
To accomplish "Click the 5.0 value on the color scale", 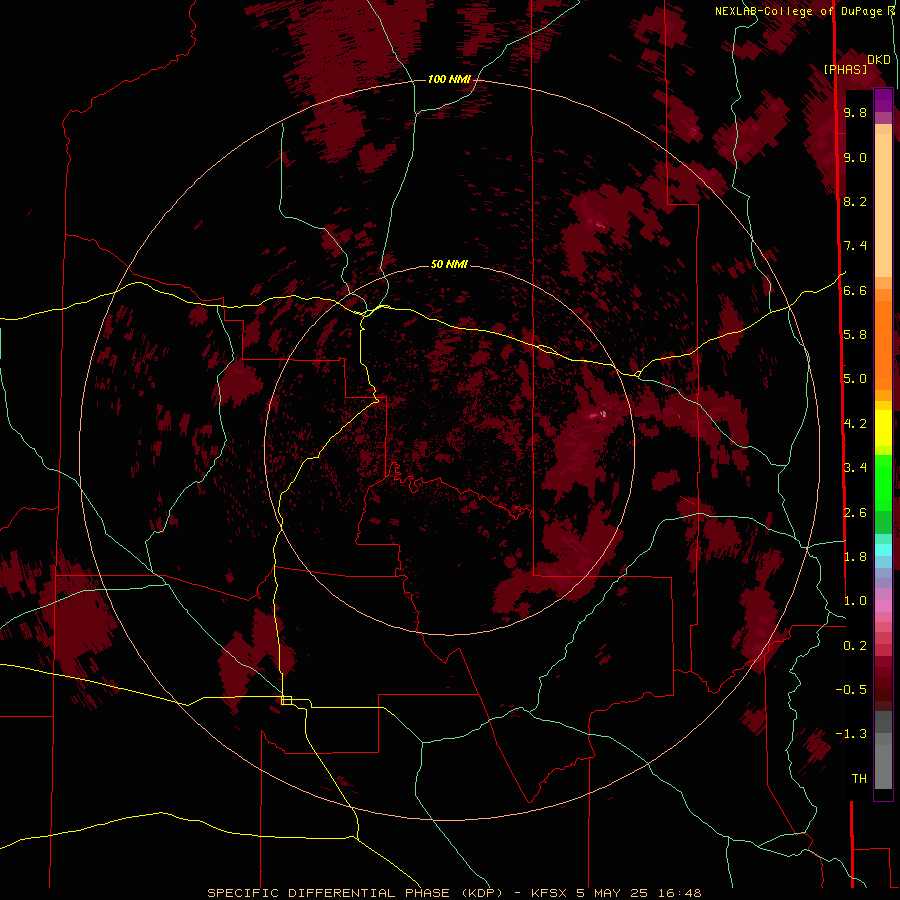I will (855, 379).
